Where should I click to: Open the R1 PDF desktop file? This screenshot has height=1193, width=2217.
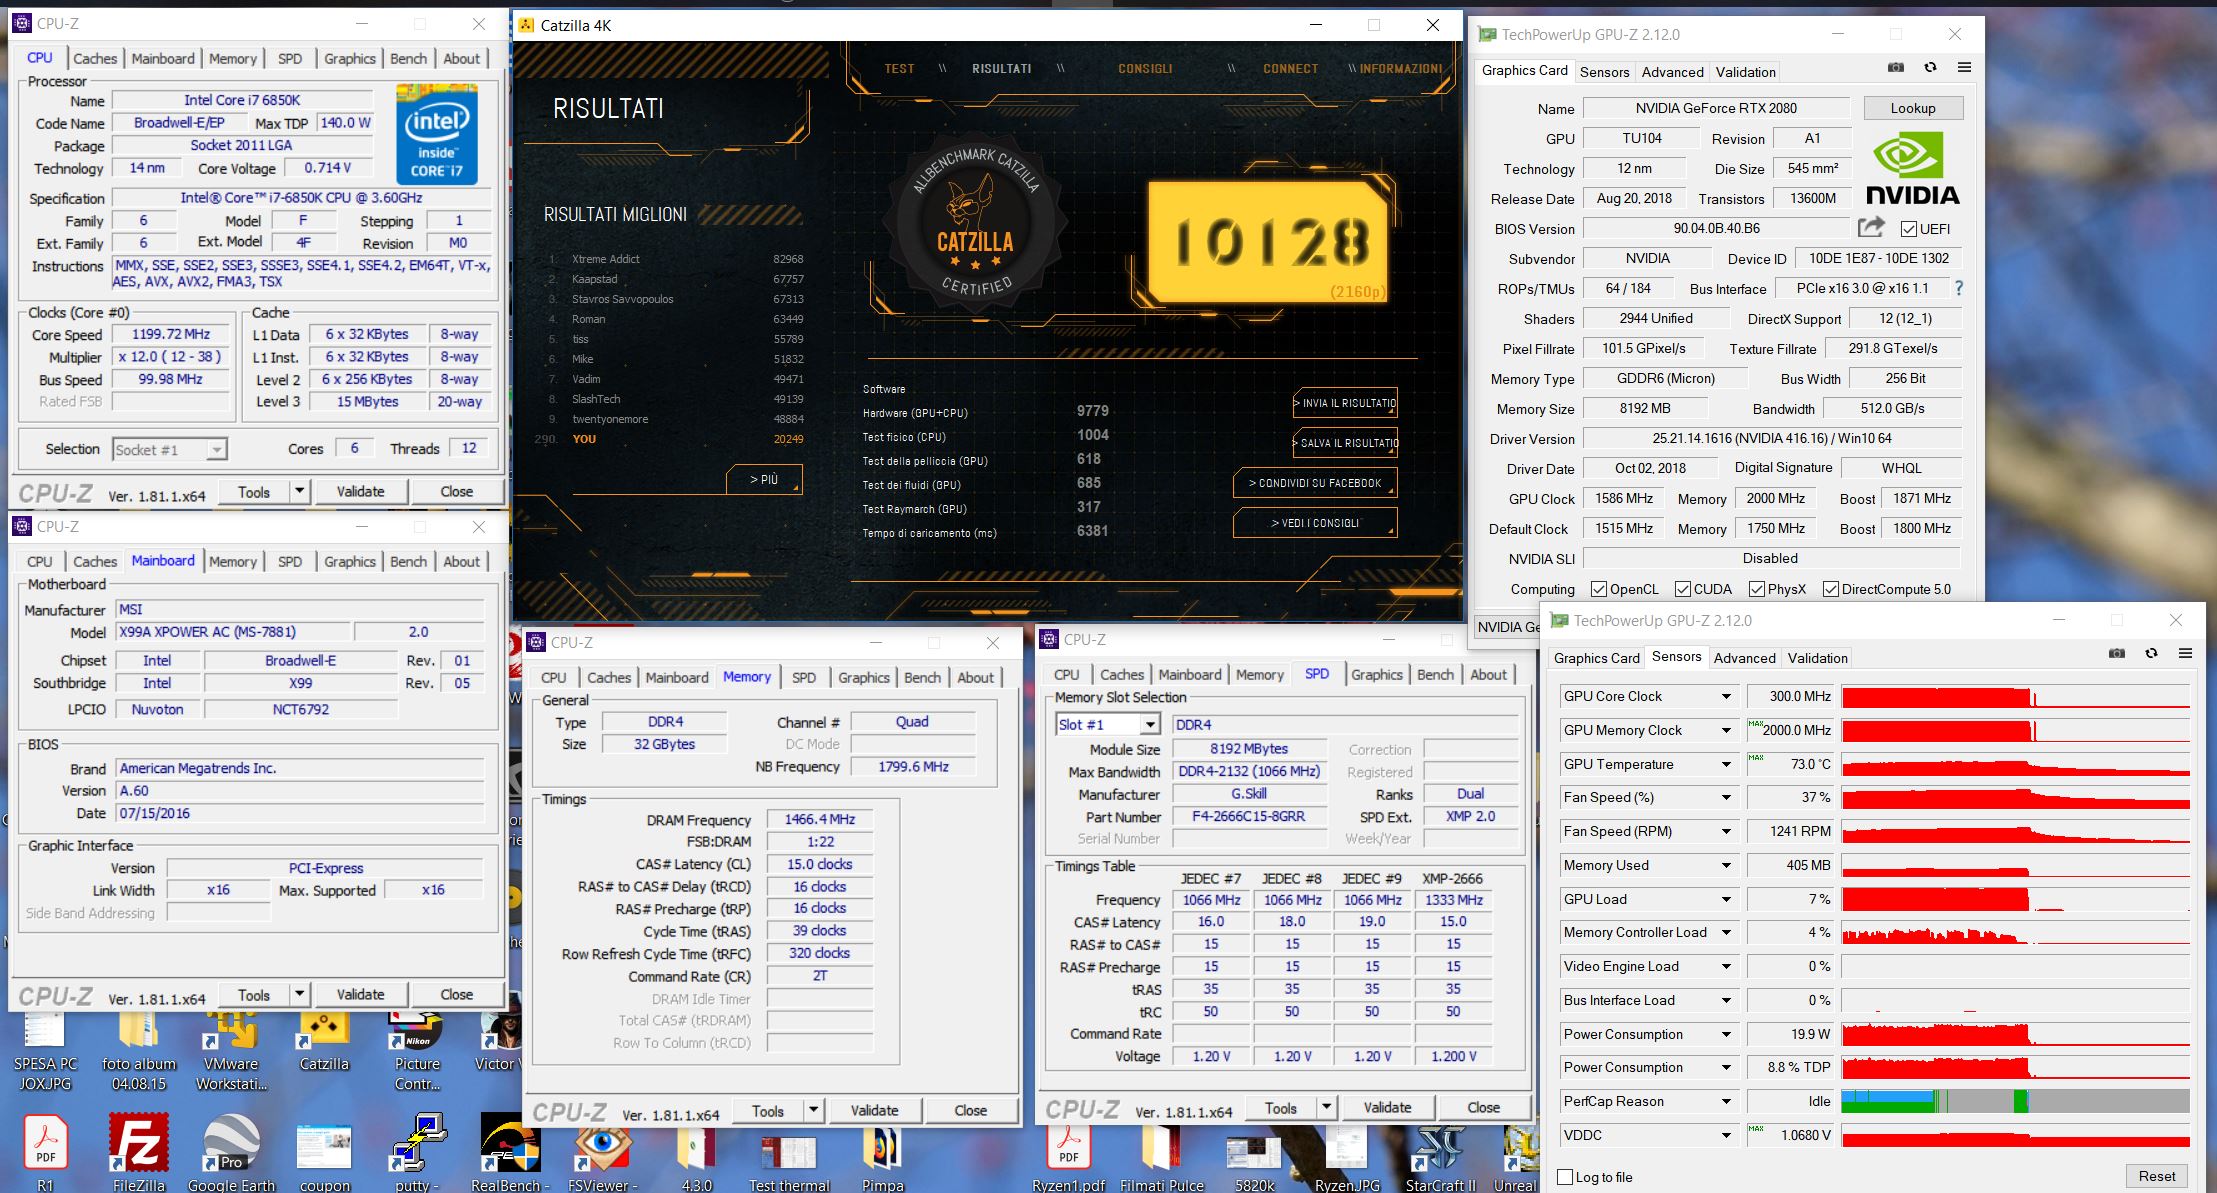pos(46,1152)
